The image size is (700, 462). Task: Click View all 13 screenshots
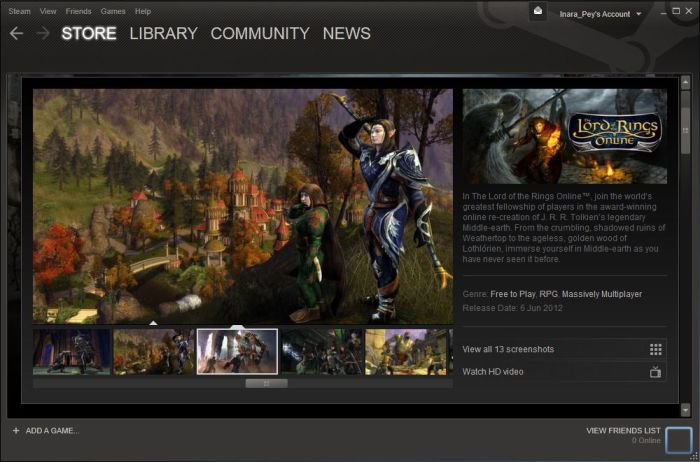tap(508, 349)
